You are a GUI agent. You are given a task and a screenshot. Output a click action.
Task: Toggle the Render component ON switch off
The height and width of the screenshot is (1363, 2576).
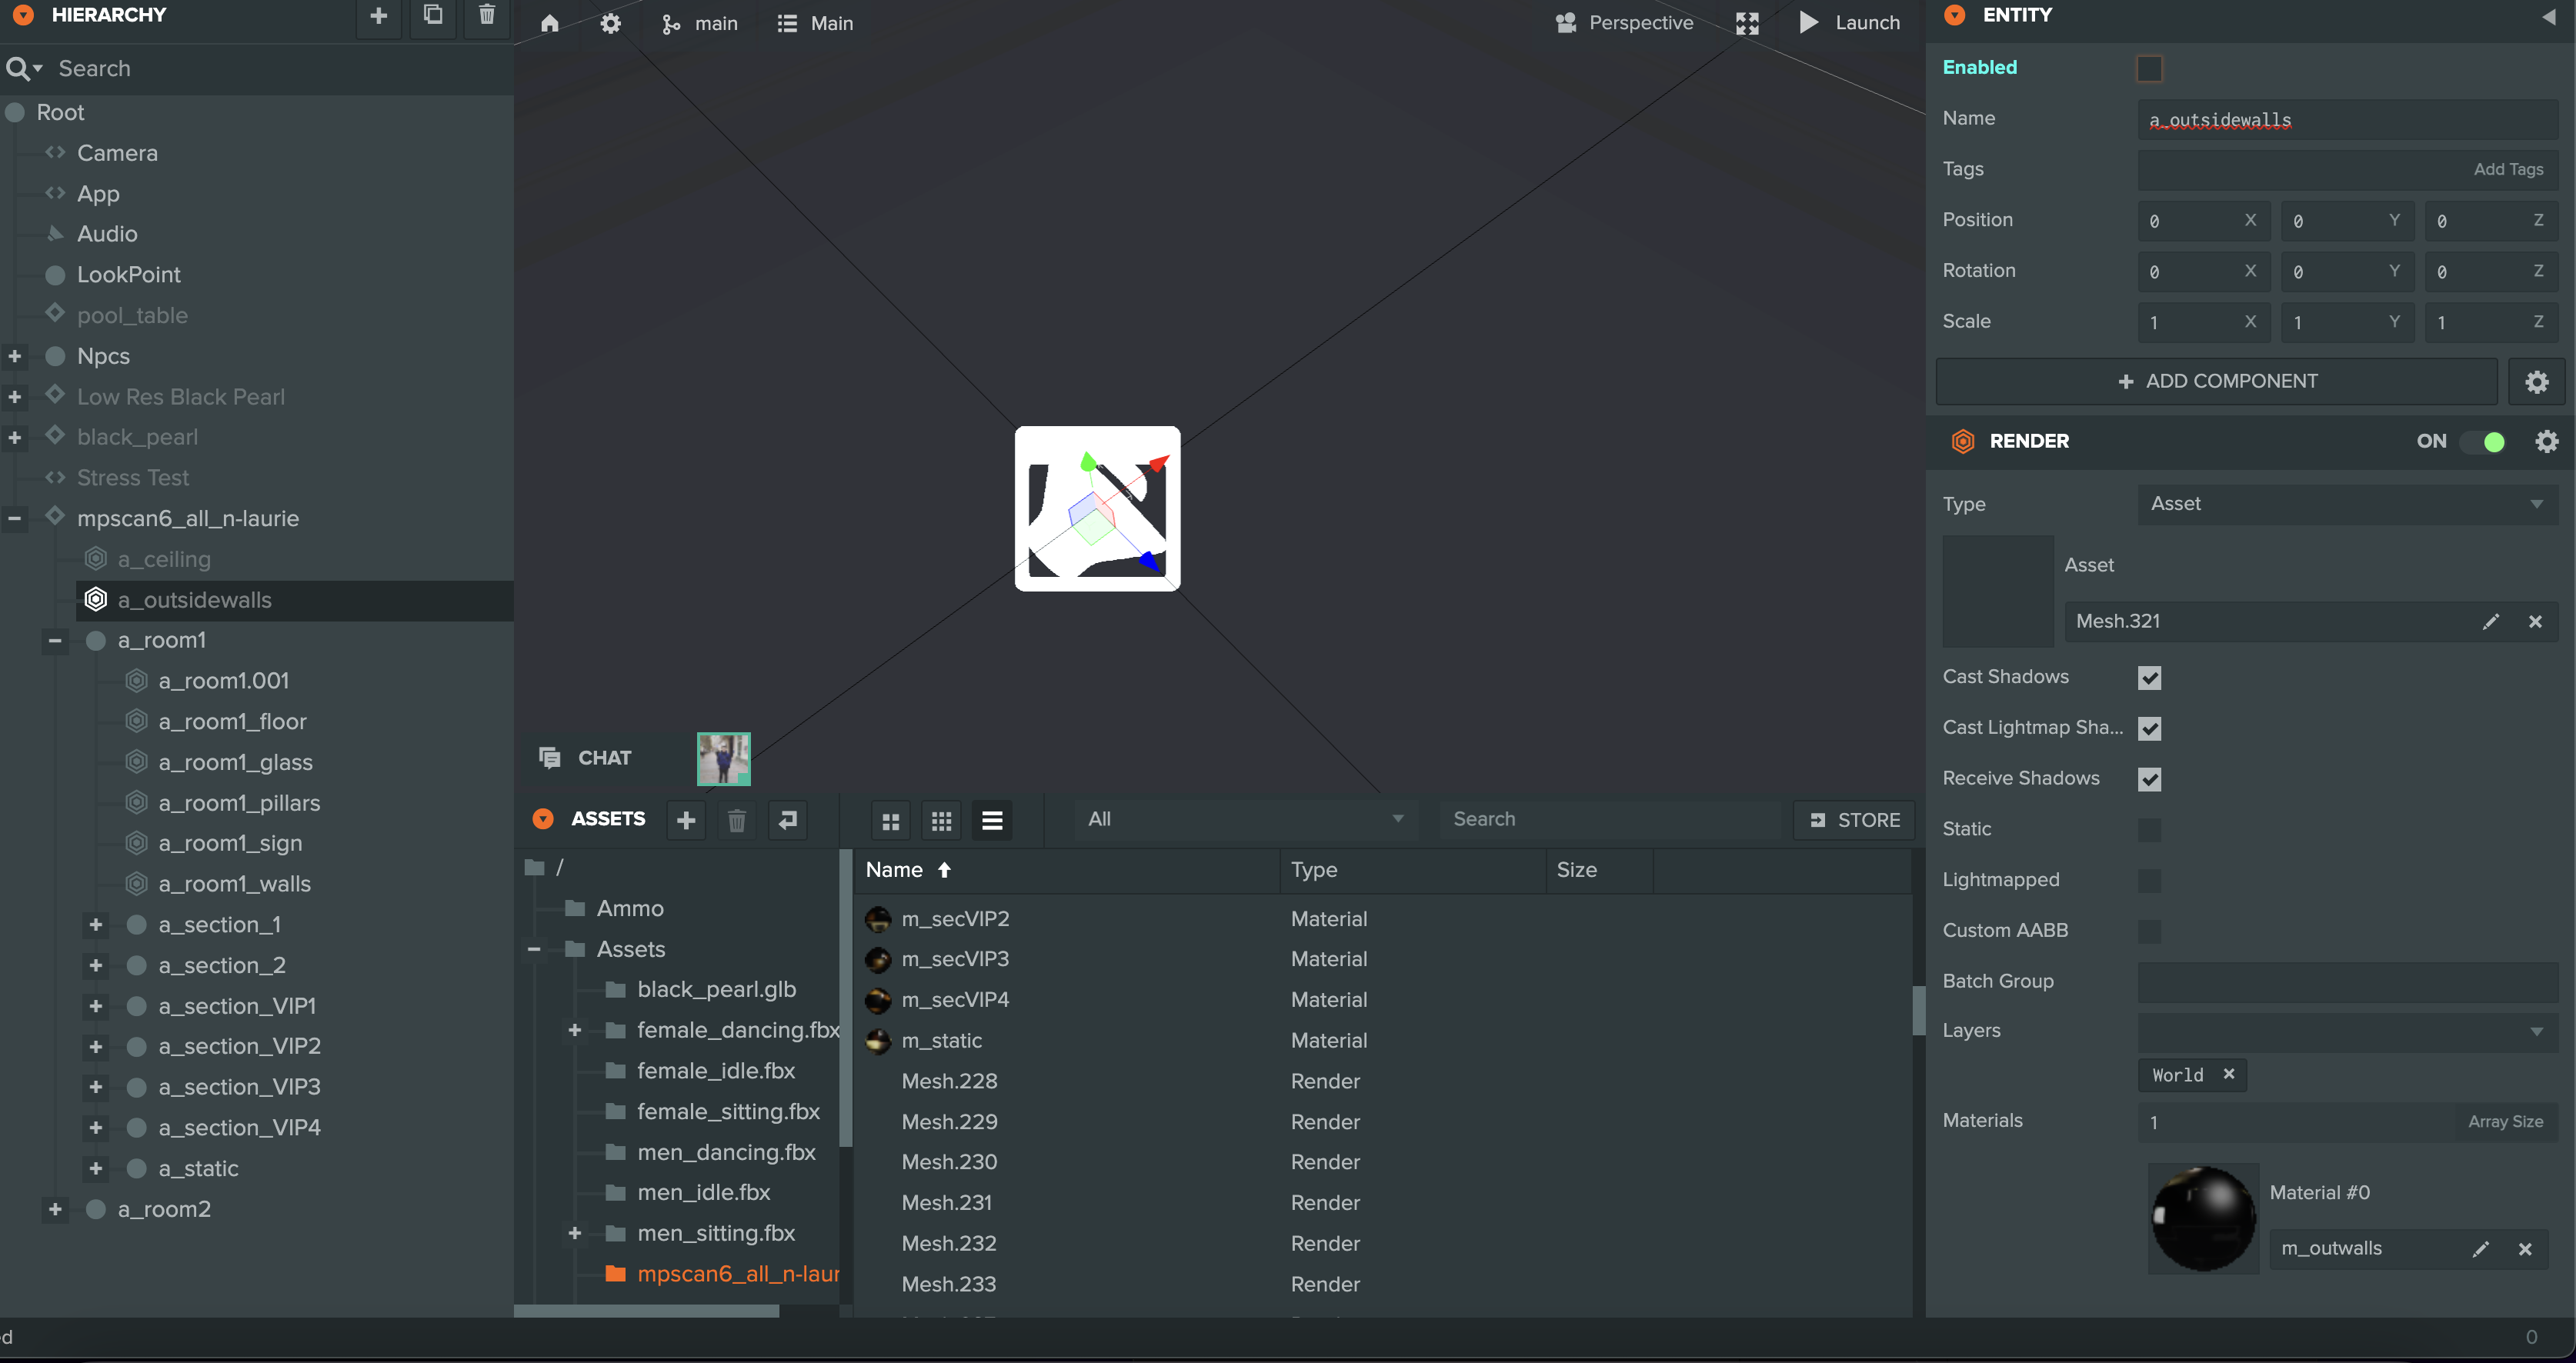(x=2487, y=441)
